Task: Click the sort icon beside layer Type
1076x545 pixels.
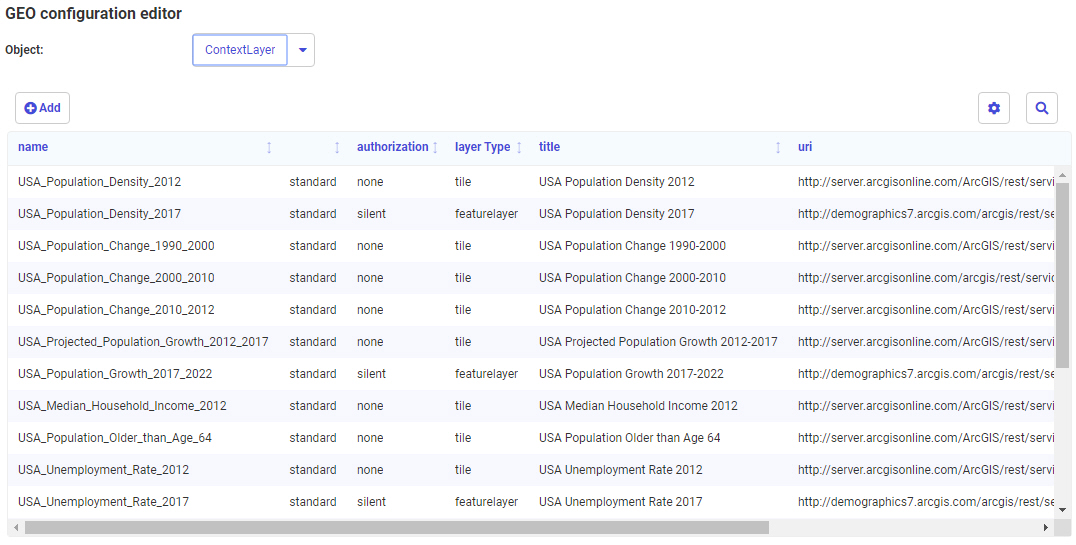Action: click(x=519, y=148)
